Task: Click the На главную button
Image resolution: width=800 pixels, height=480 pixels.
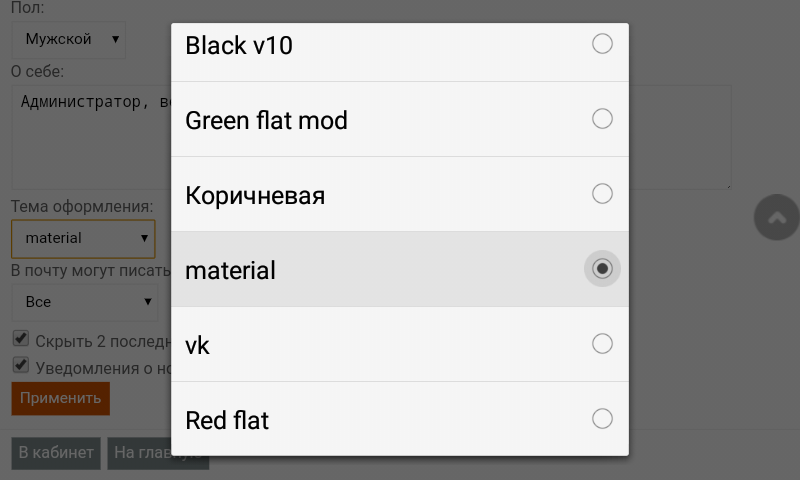Action: [x=140, y=452]
